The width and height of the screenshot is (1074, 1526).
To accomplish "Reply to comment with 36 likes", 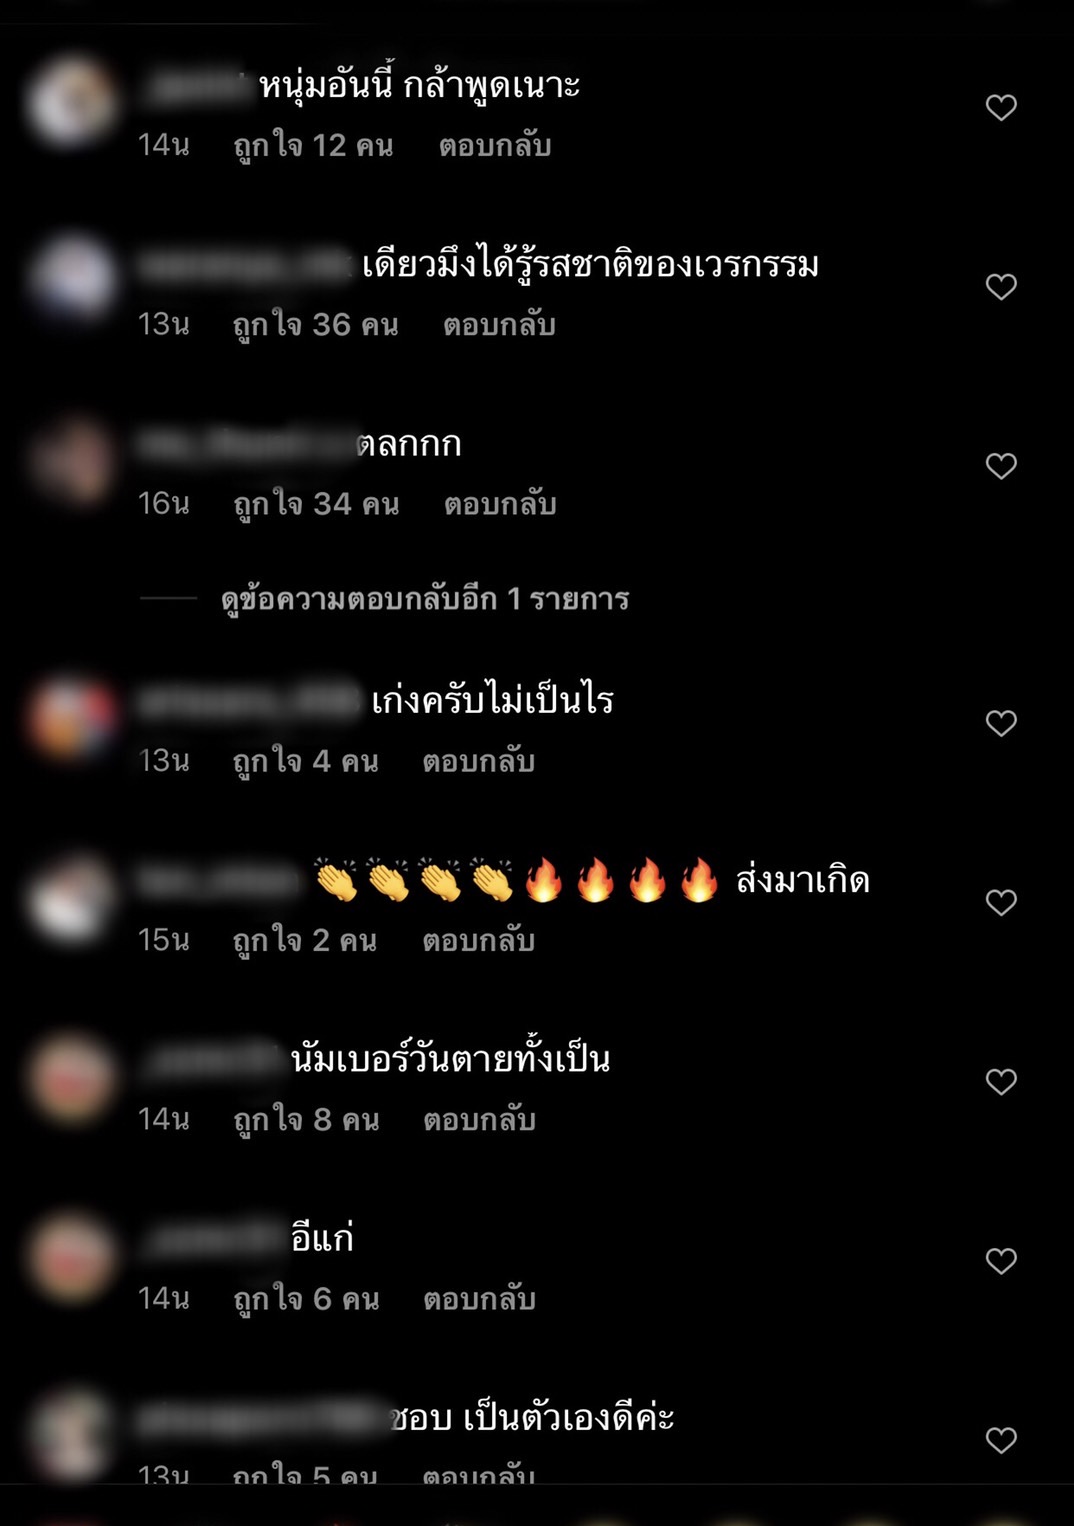I will tap(499, 325).
